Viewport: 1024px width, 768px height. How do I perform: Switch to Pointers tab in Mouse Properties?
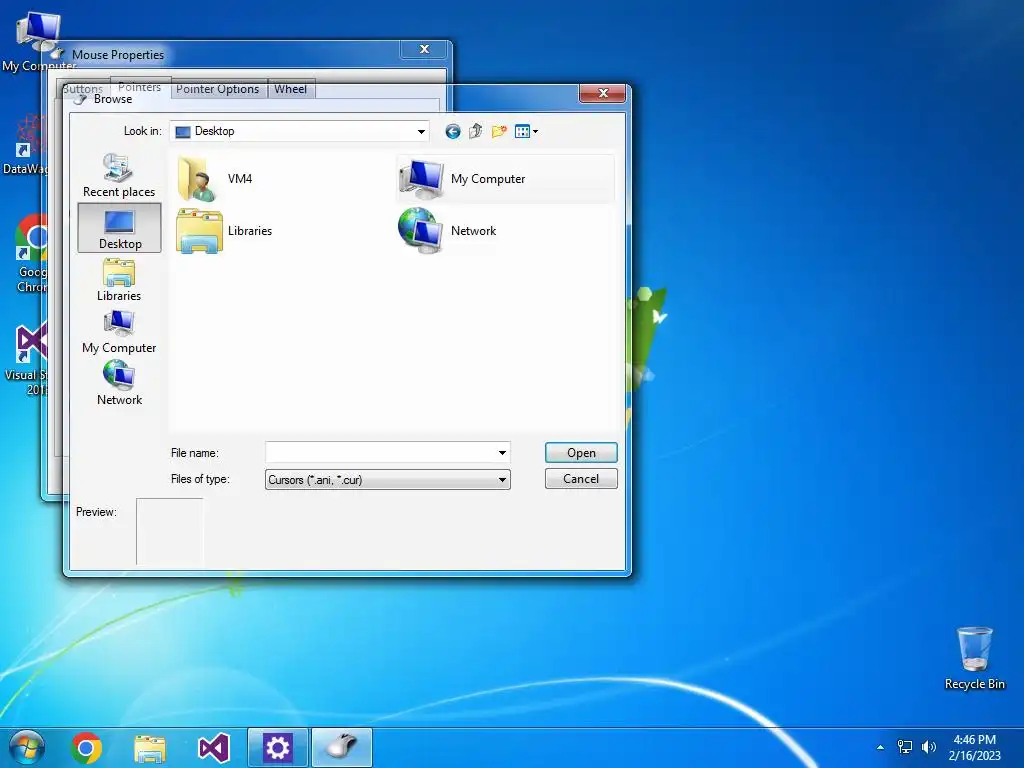pos(140,86)
